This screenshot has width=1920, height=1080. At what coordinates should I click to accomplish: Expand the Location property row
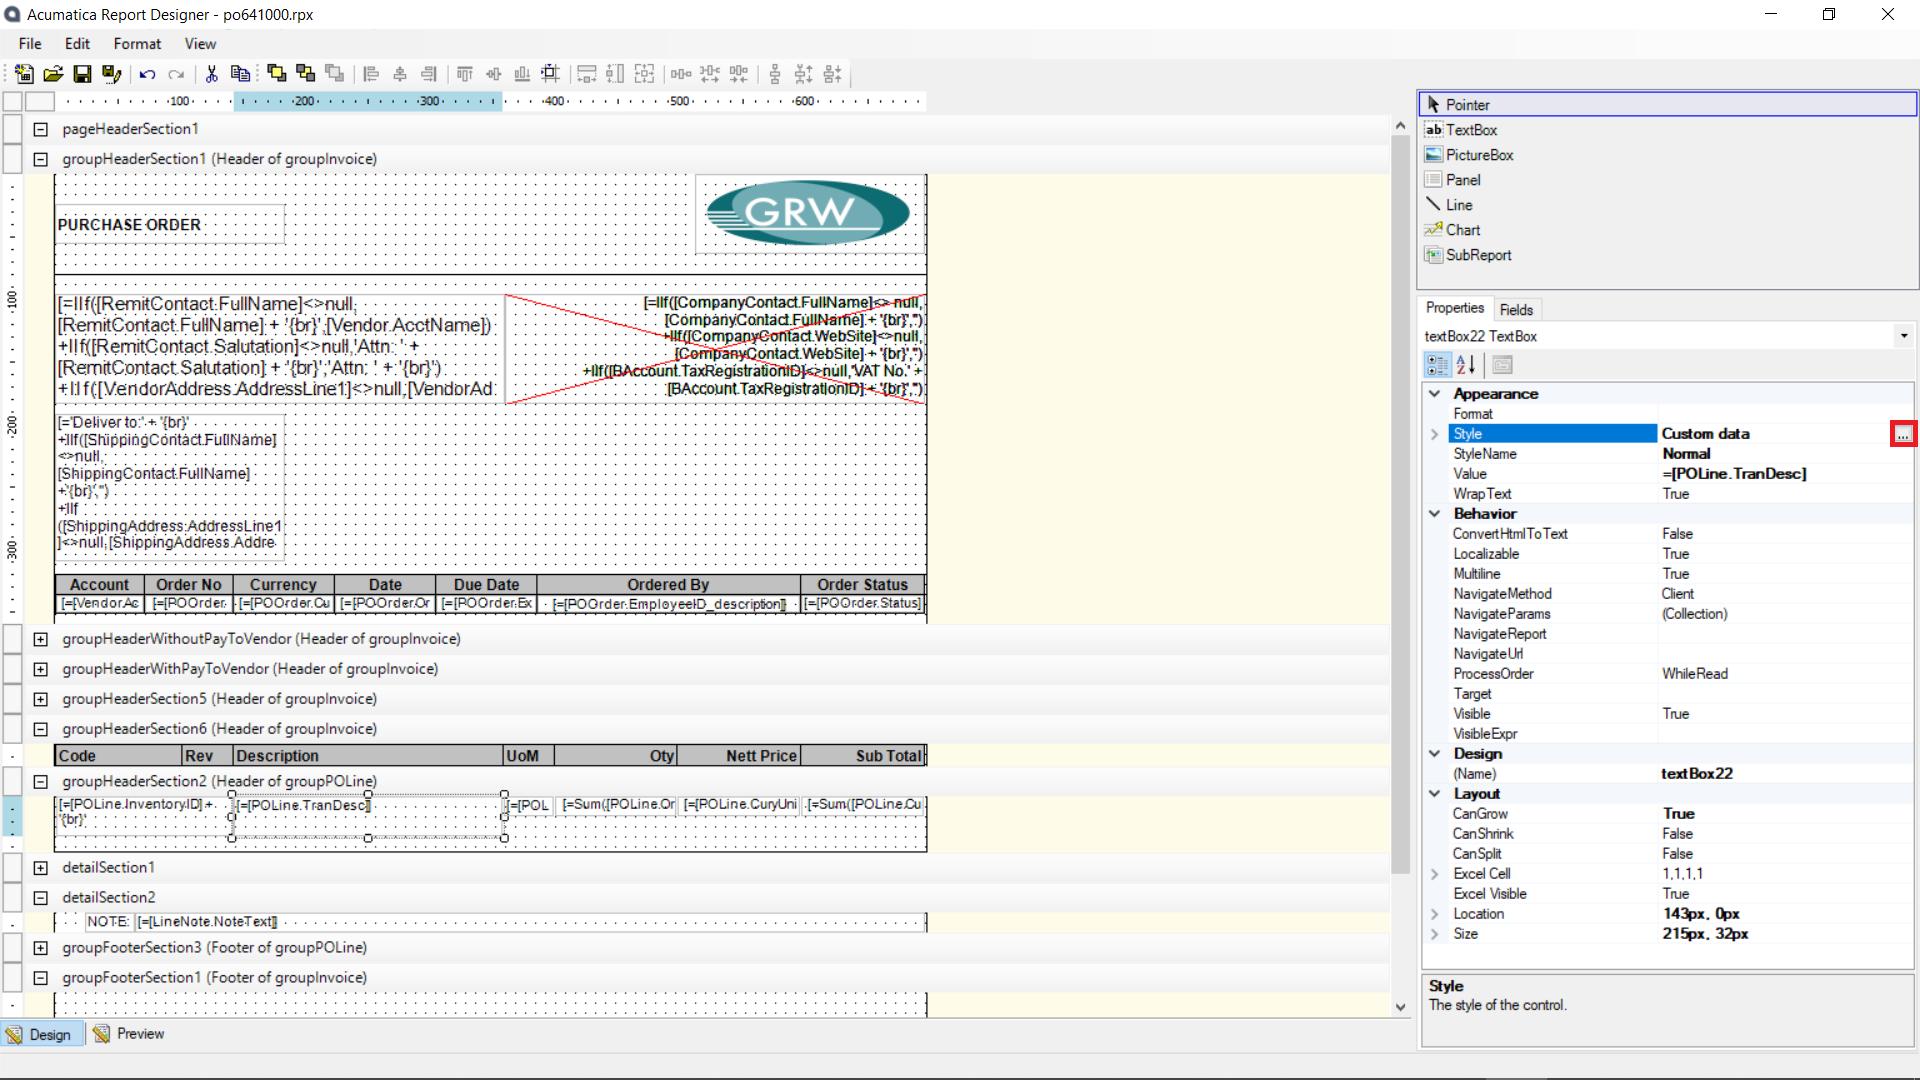point(1435,914)
